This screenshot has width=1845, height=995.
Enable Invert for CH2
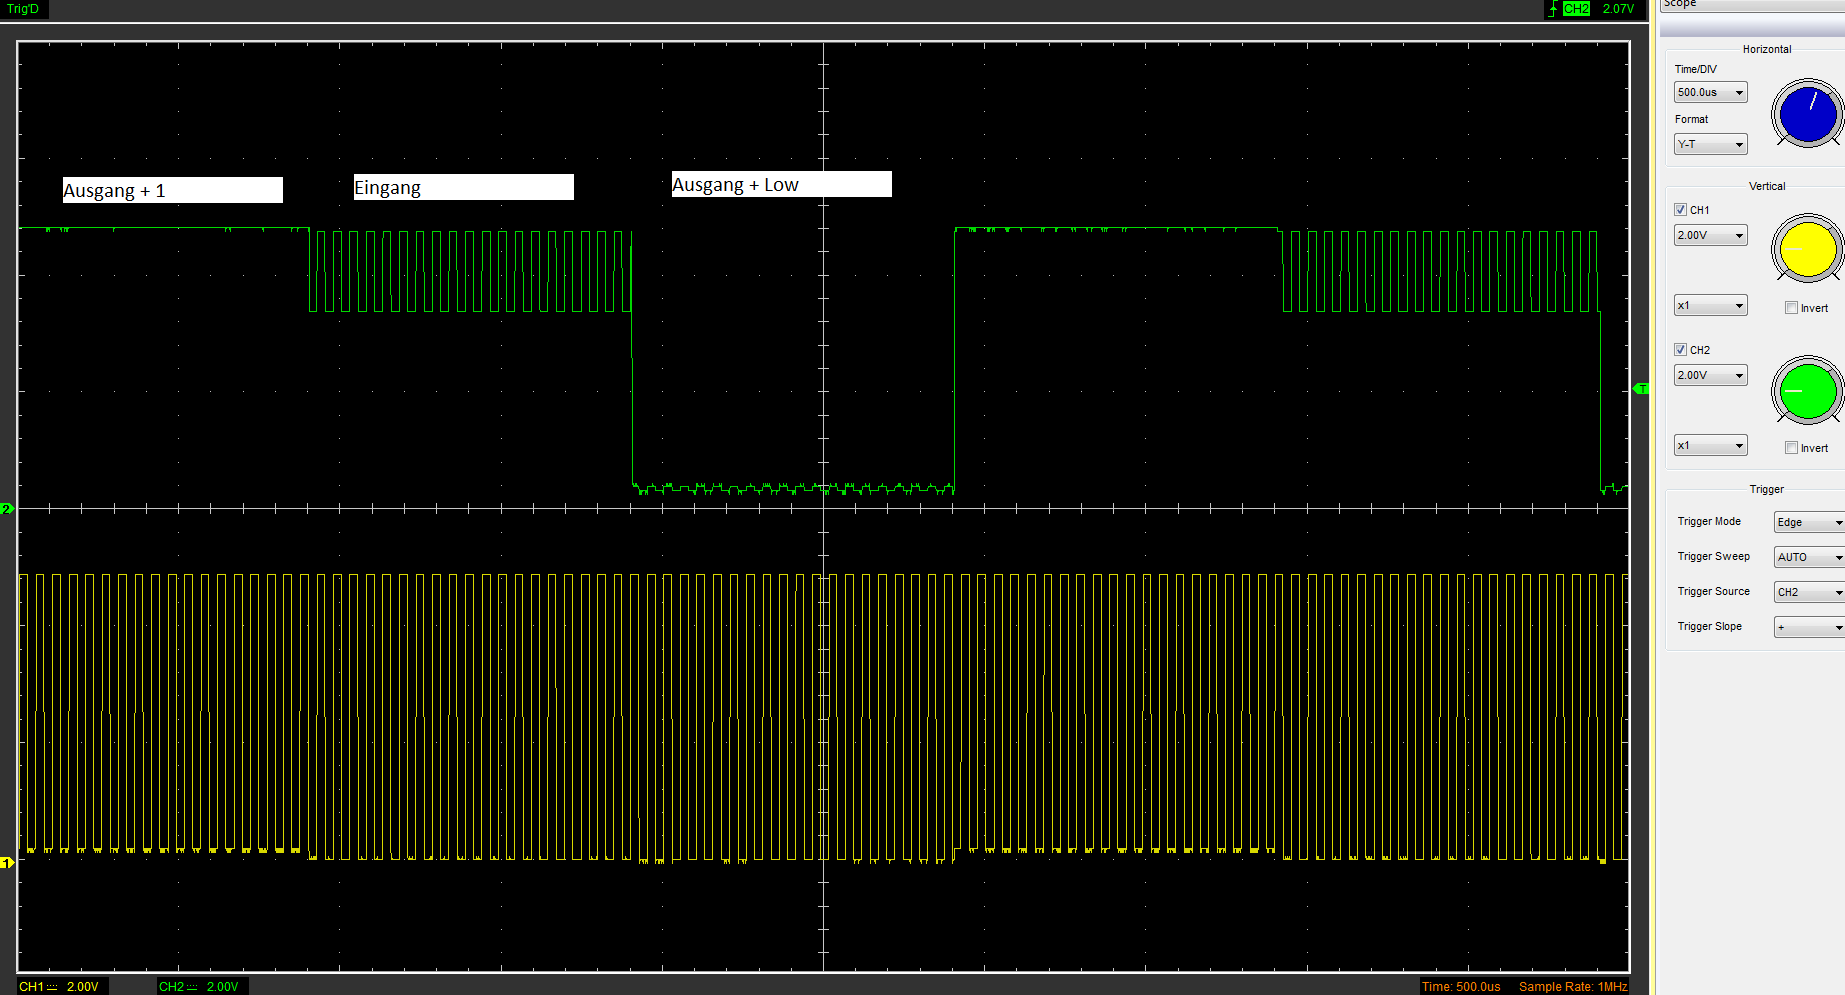click(x=1792, y=448)
